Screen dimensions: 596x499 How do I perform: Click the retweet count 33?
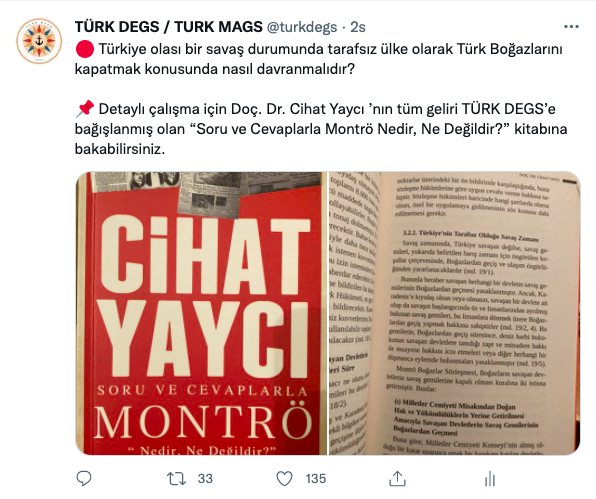click(205, 478)
